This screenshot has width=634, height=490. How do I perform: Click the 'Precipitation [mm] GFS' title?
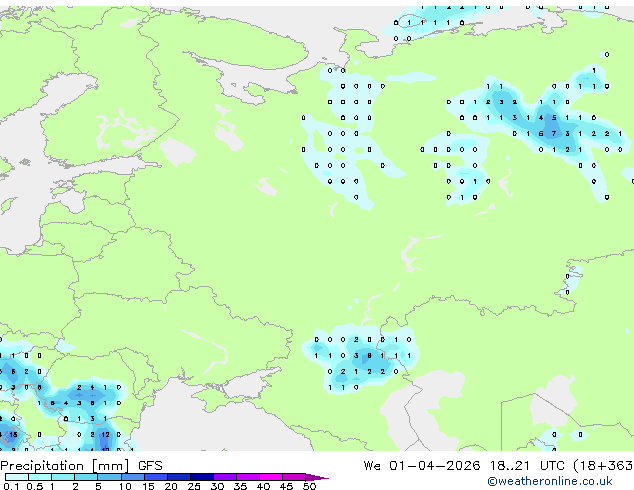(x=81, y=466)
